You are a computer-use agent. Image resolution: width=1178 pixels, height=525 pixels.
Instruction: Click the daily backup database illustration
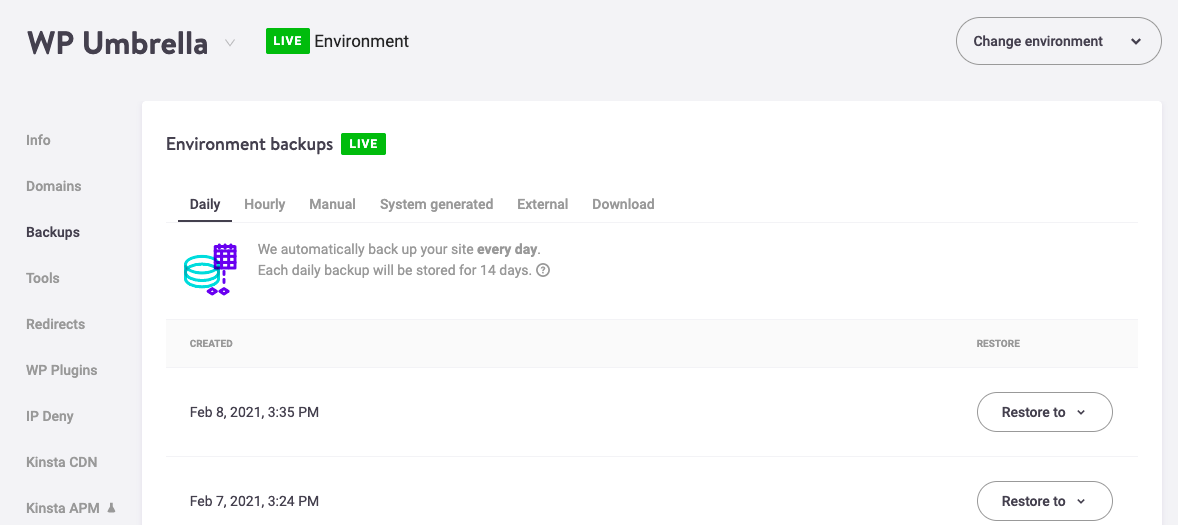(x=211, y=269)
